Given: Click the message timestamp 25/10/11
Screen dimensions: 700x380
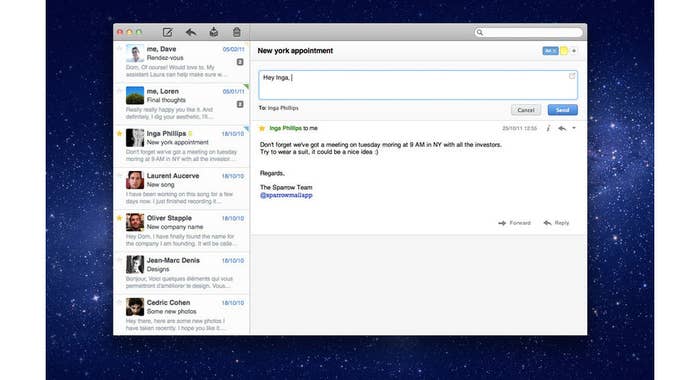Looking at the screenshot, I should (519, 129).
